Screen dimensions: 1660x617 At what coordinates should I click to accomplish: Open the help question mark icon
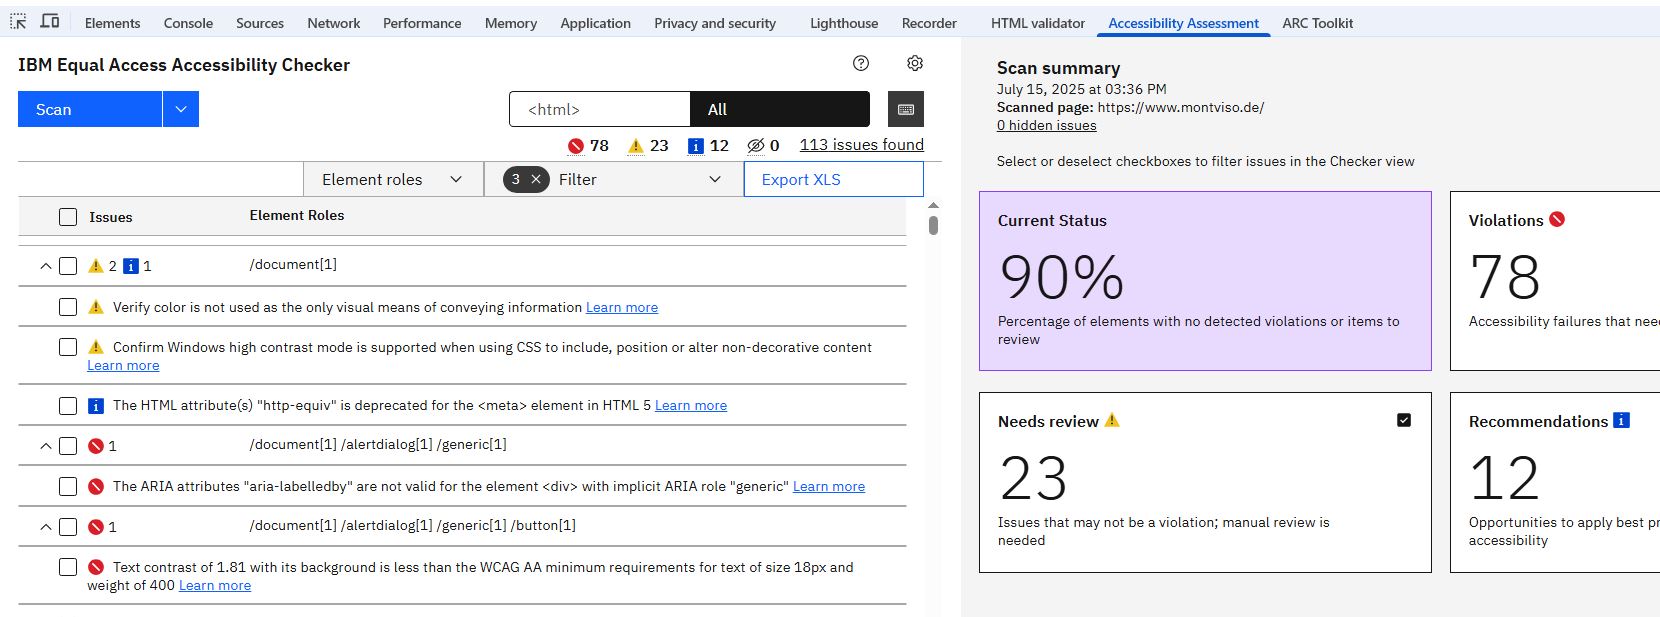click(861, 63)
